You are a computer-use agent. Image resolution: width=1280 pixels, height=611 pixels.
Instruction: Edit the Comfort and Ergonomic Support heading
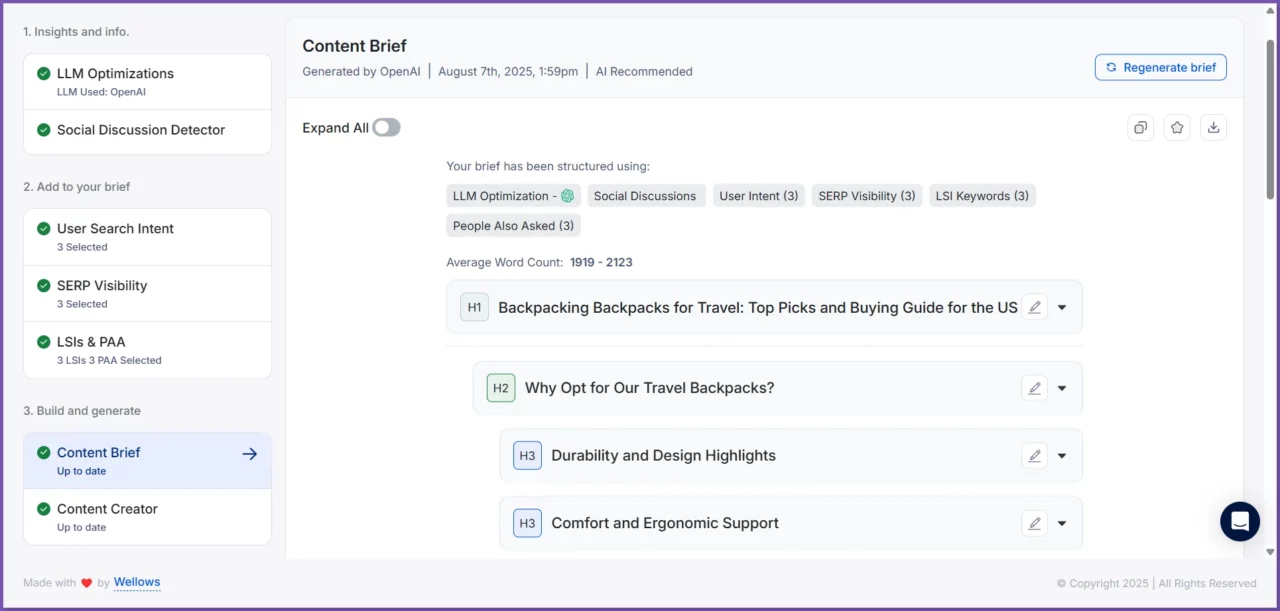[x=1035, y=523]
